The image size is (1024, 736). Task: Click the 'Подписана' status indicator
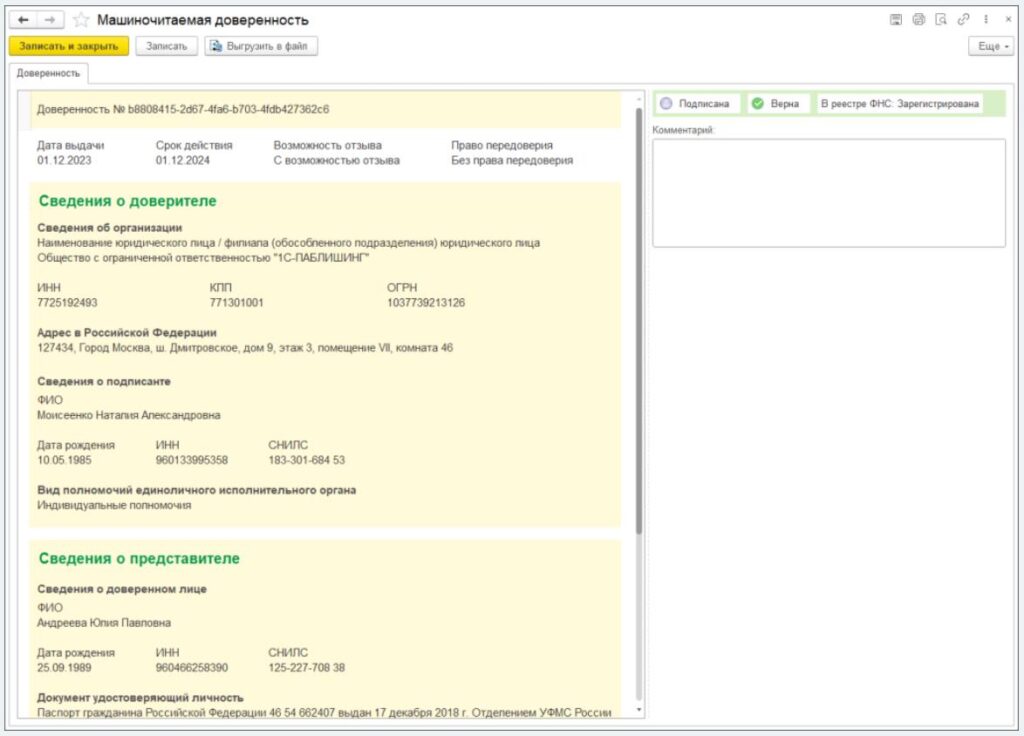(697, 104)
